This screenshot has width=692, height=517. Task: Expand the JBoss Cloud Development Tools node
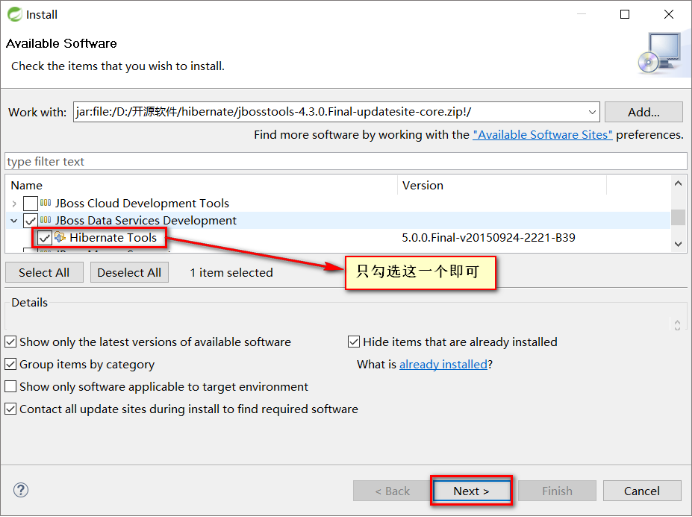[x=14, y=204]
